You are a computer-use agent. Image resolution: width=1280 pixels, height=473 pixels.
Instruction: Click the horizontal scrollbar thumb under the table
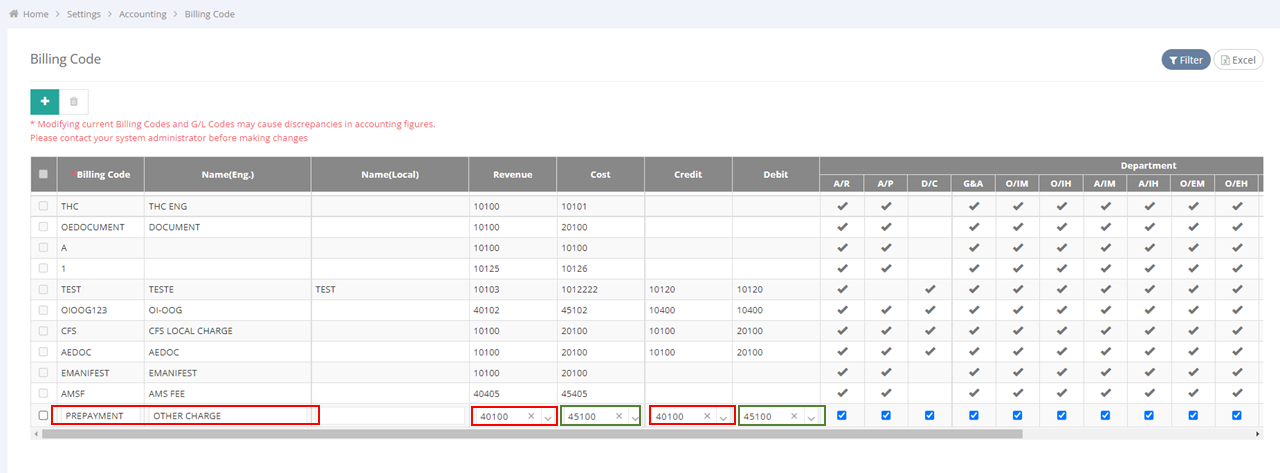click(530, 434)
